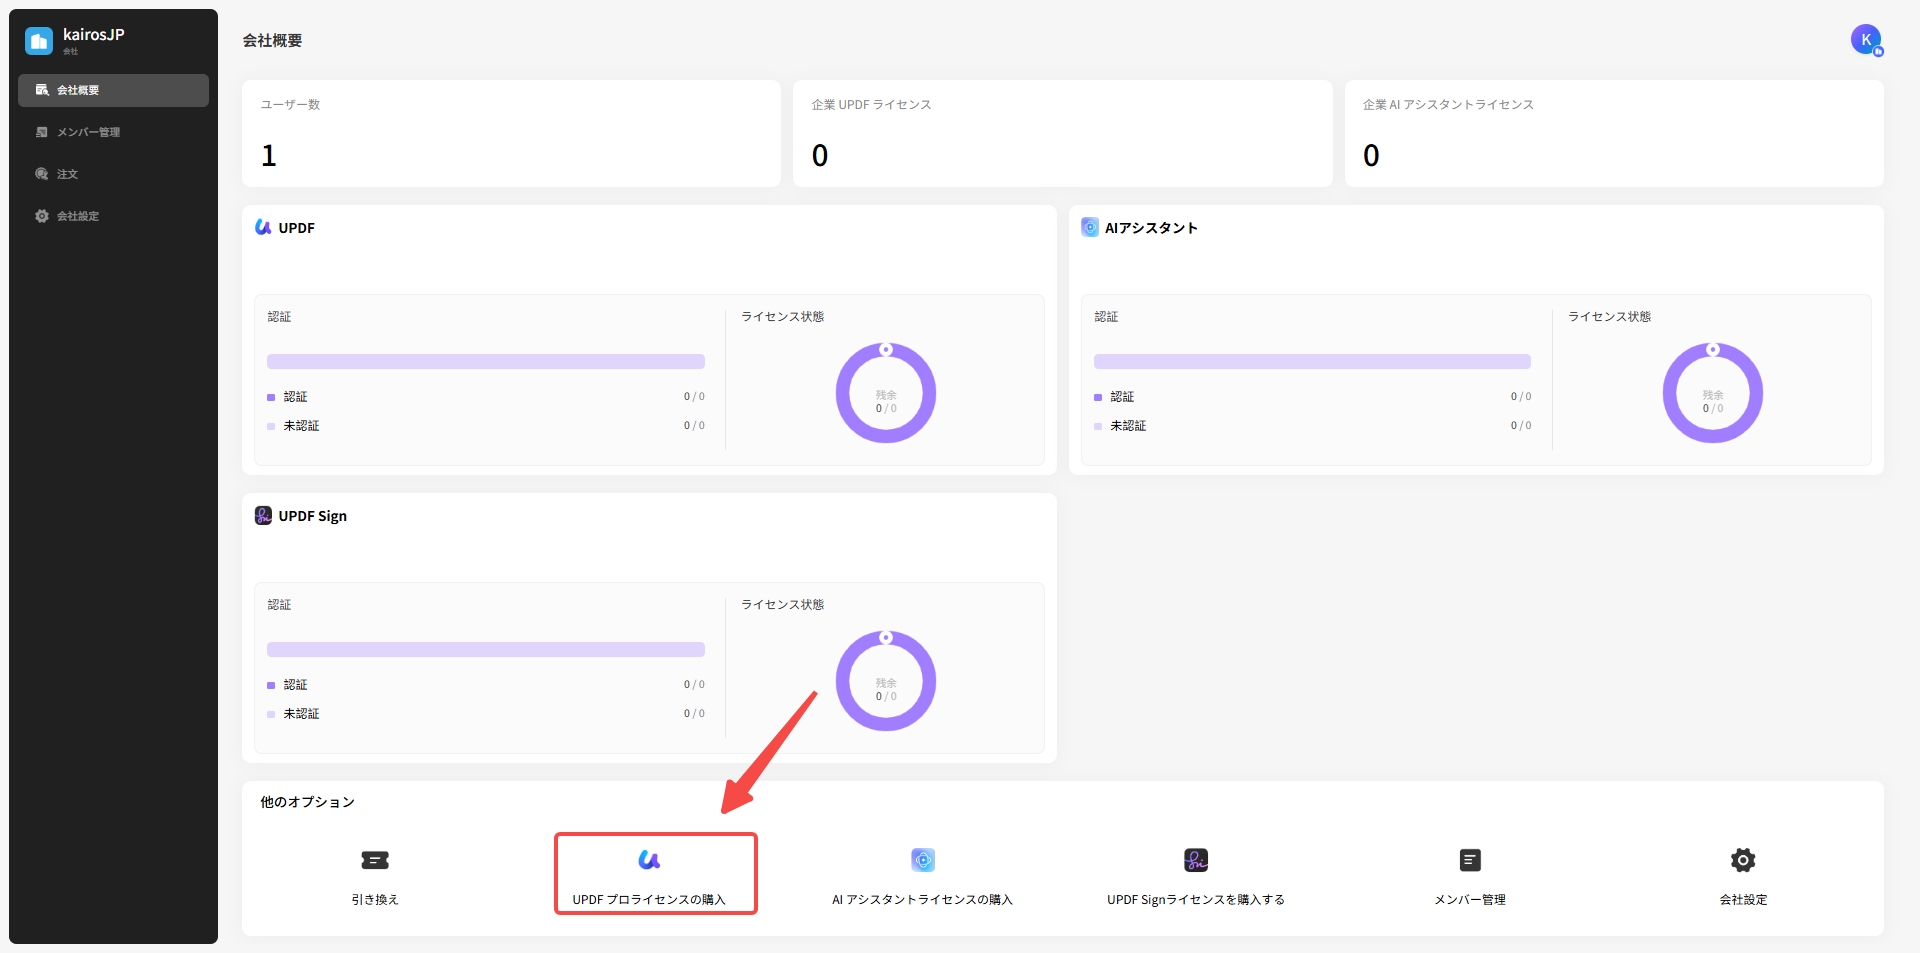This screenshot has height=953, width=1920.
Task: Click the UPDF card title text
Action: 297,228
